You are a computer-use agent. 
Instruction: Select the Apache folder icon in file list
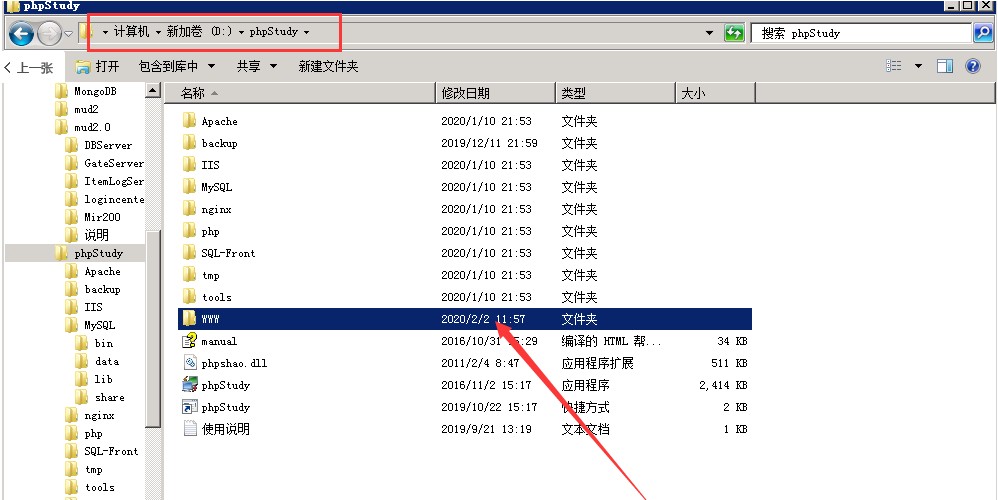pos(189,121)
